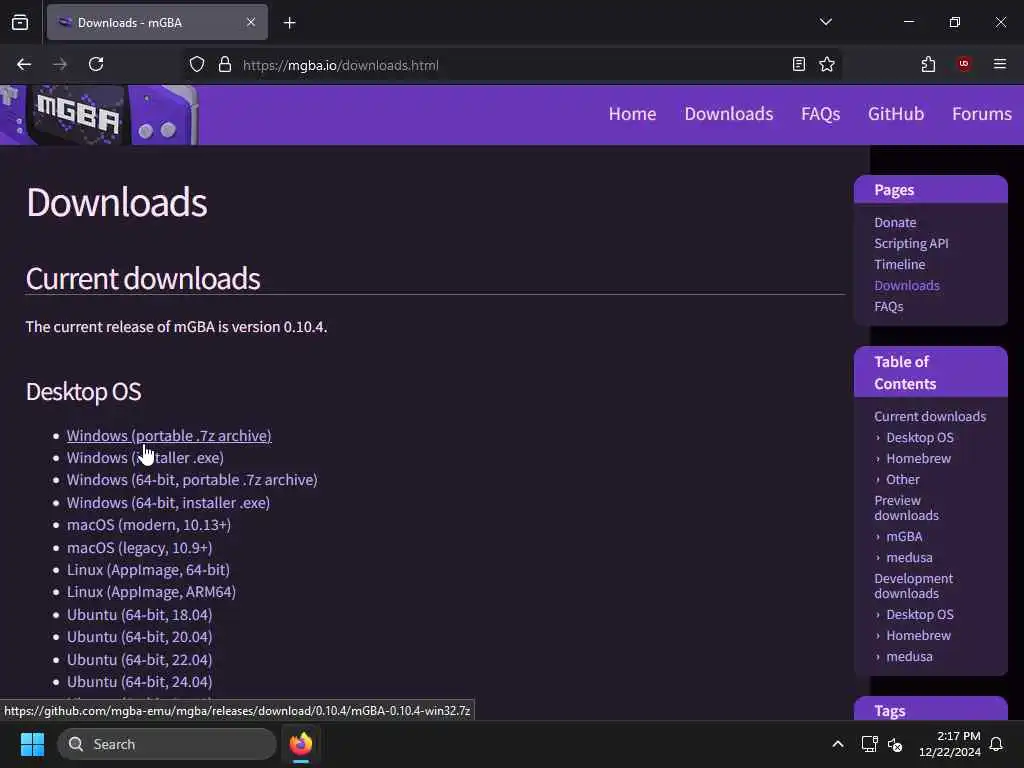Image resolution: width=1024 pixels, height=768 pixels.
Task: Download Linux AppImage ARM64
Action: coord(151,592)
